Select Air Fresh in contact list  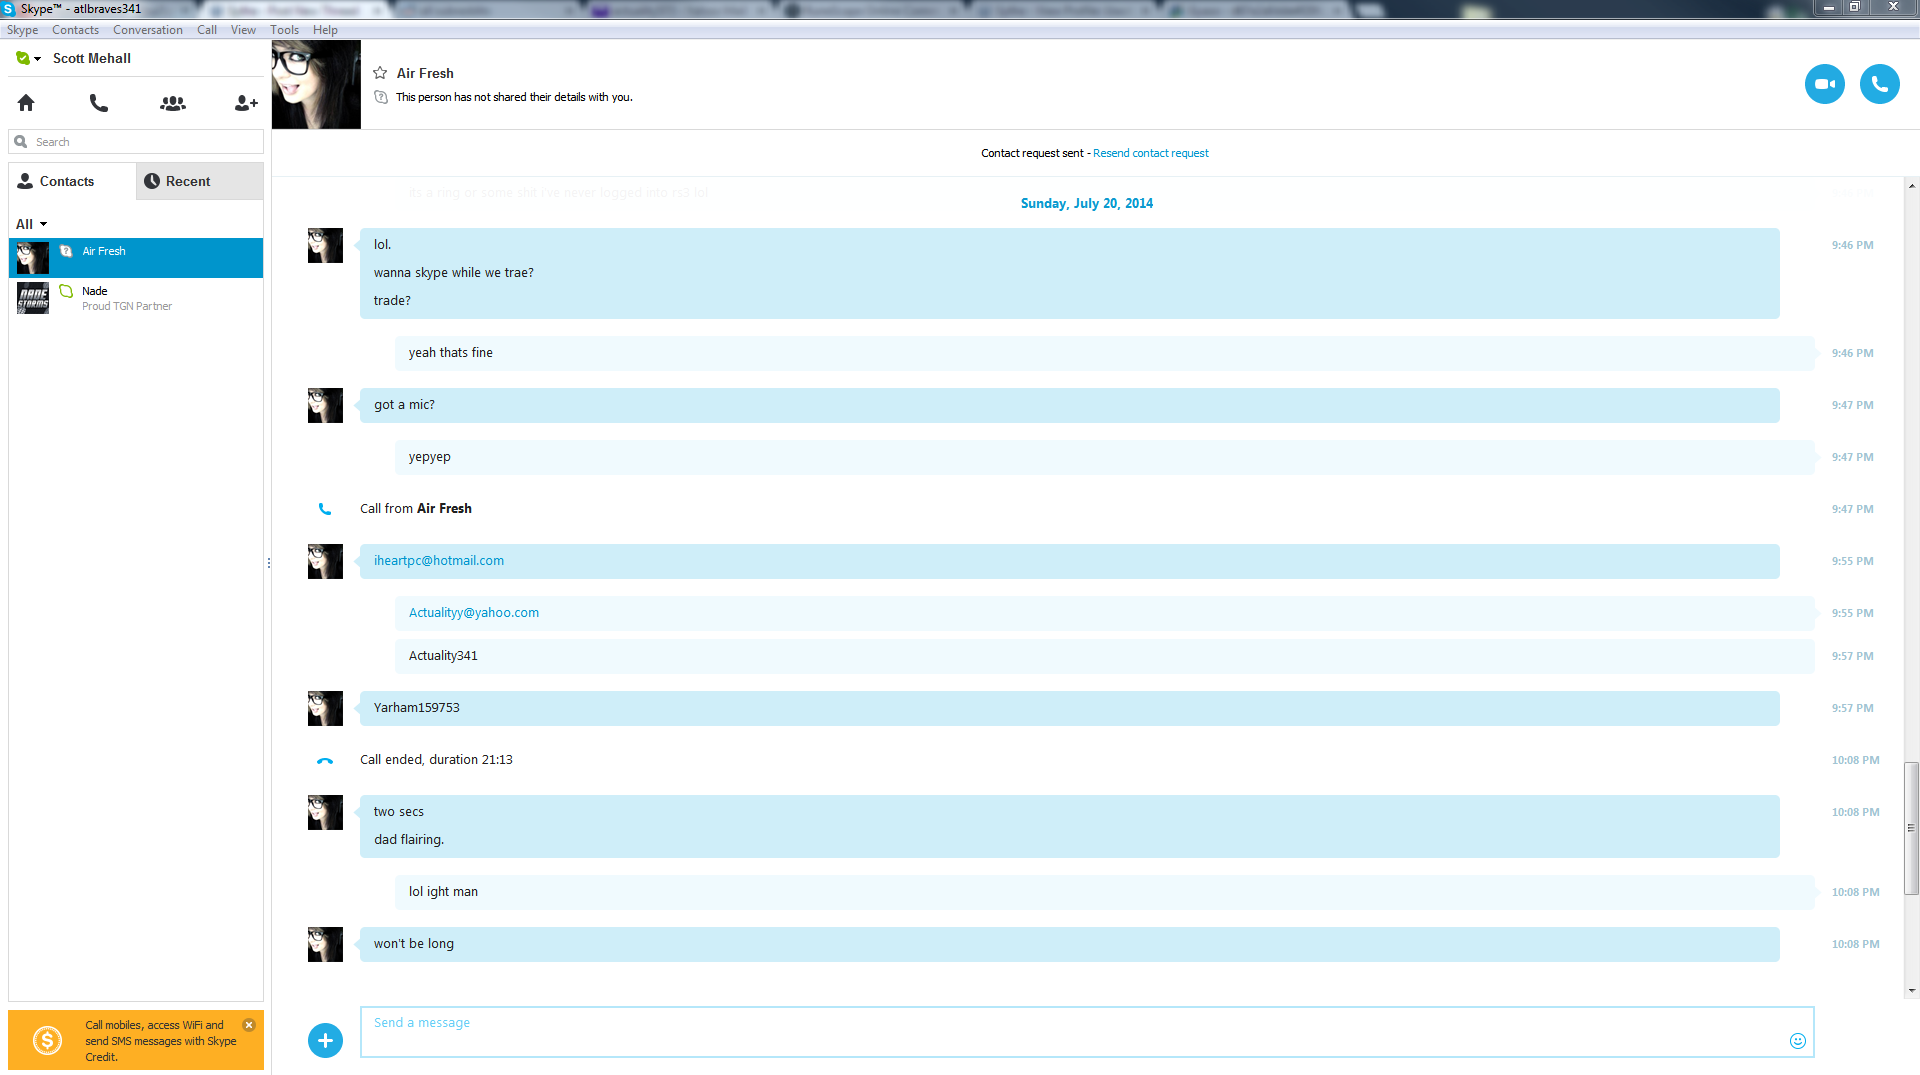136,258
